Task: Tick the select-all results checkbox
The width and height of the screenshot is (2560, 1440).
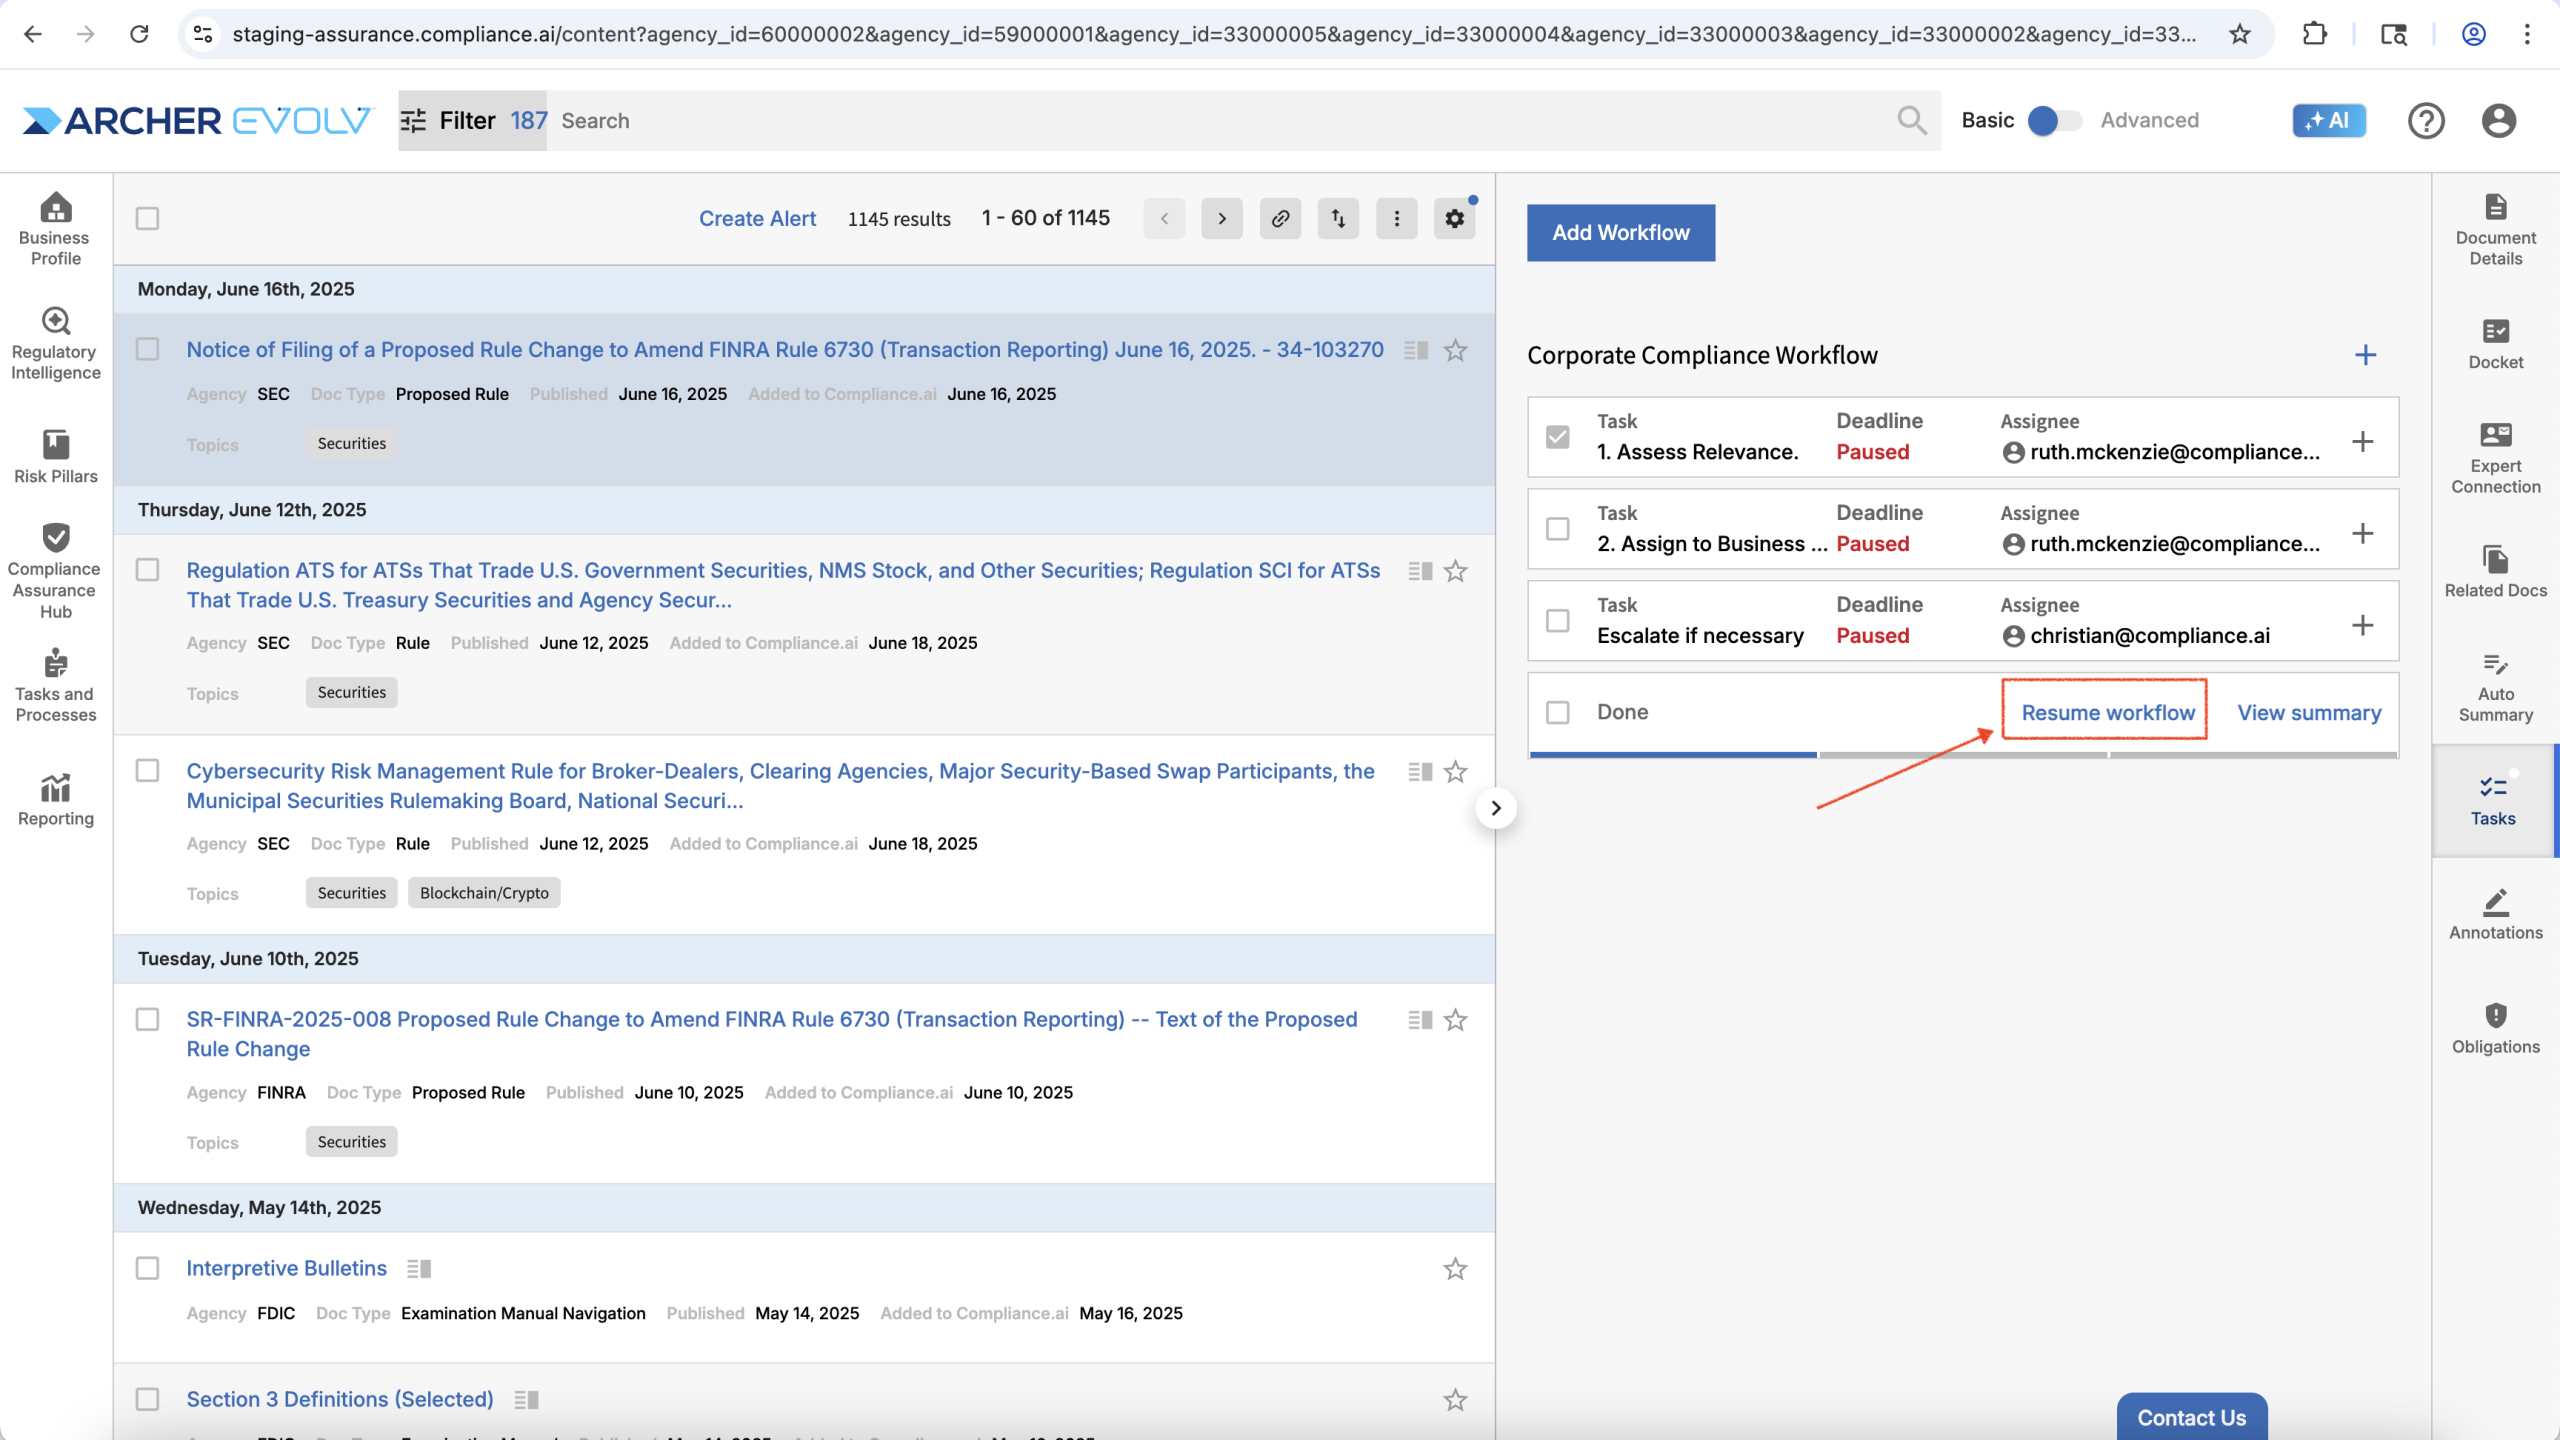Action: 147,218
